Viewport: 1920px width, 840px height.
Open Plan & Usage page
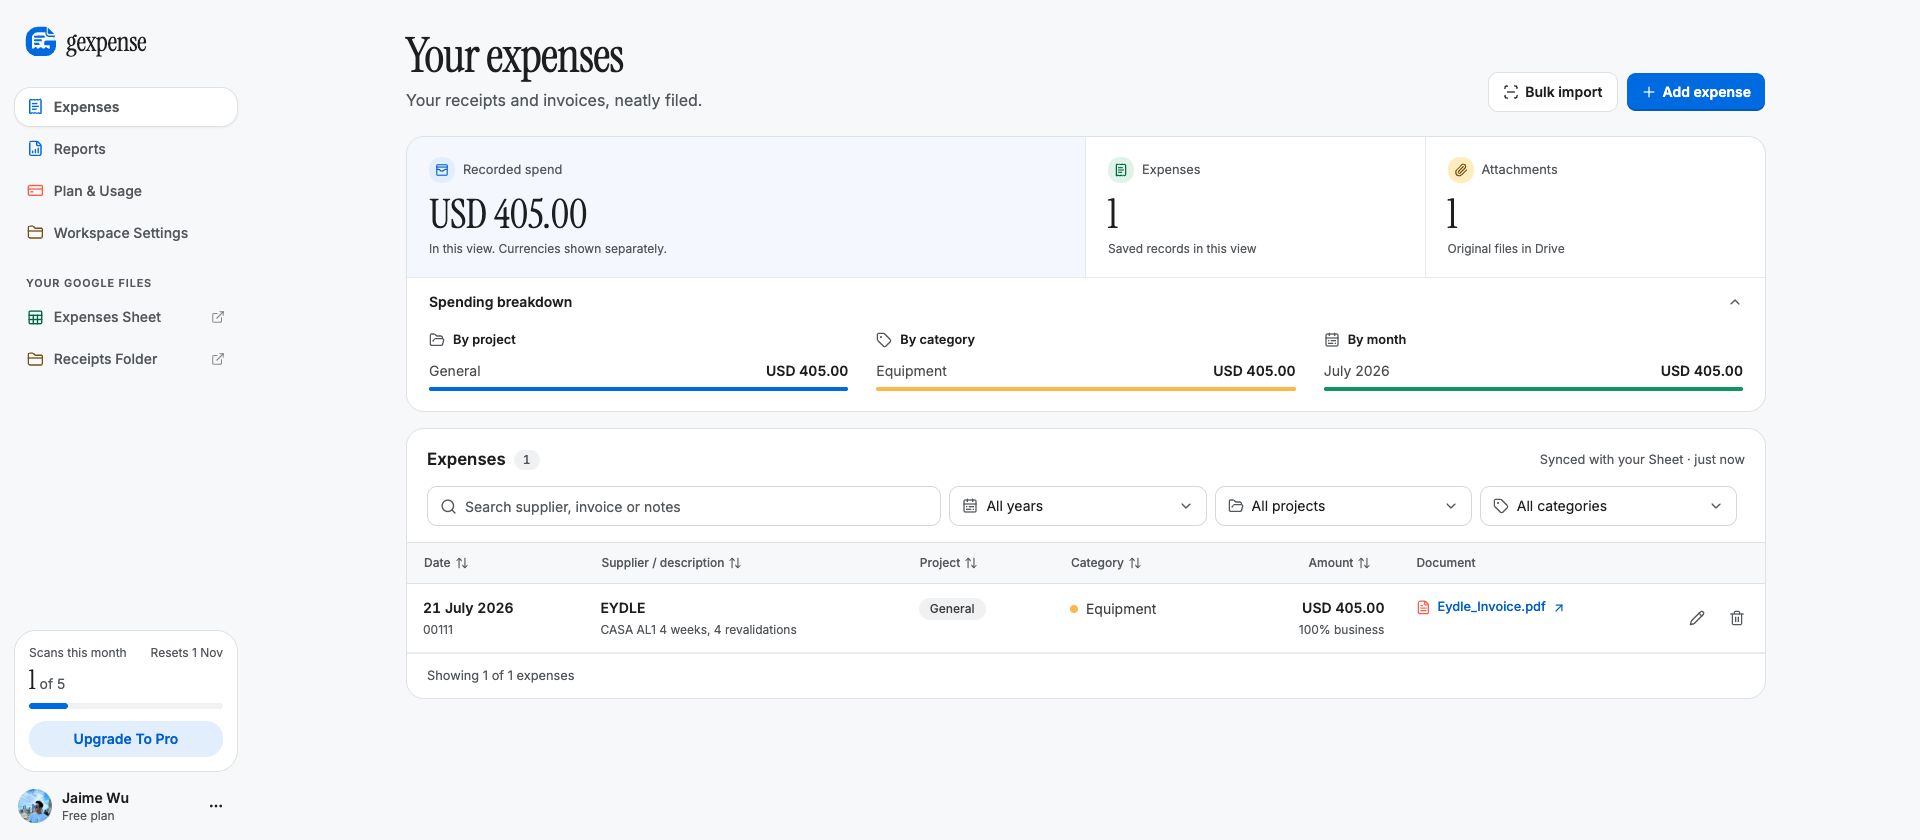coord(126,191)
